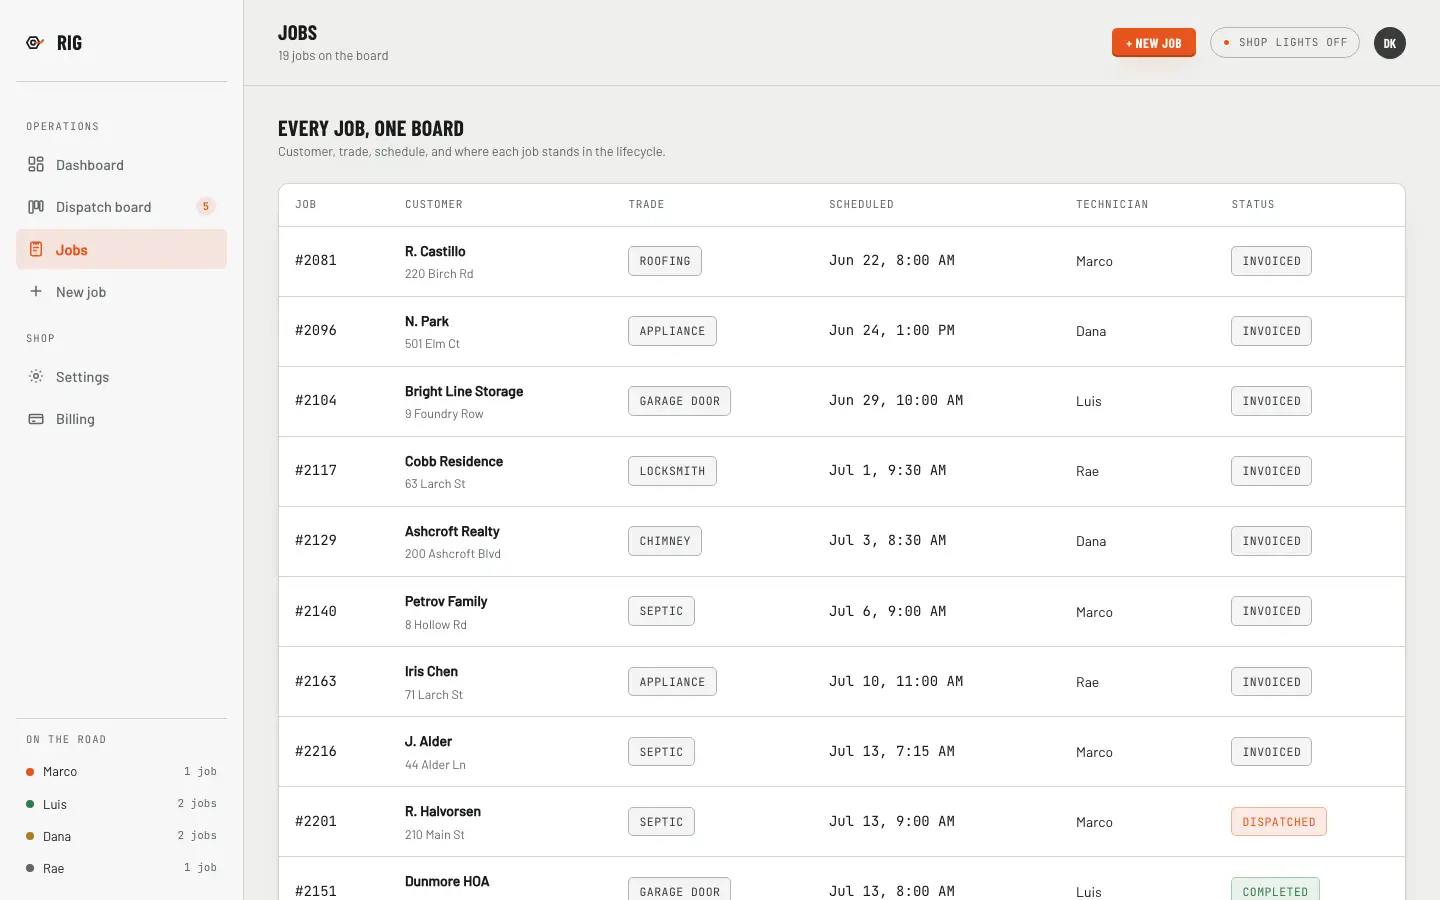Click job number #2081
The image size is (1440, 900).
[316, 260]
